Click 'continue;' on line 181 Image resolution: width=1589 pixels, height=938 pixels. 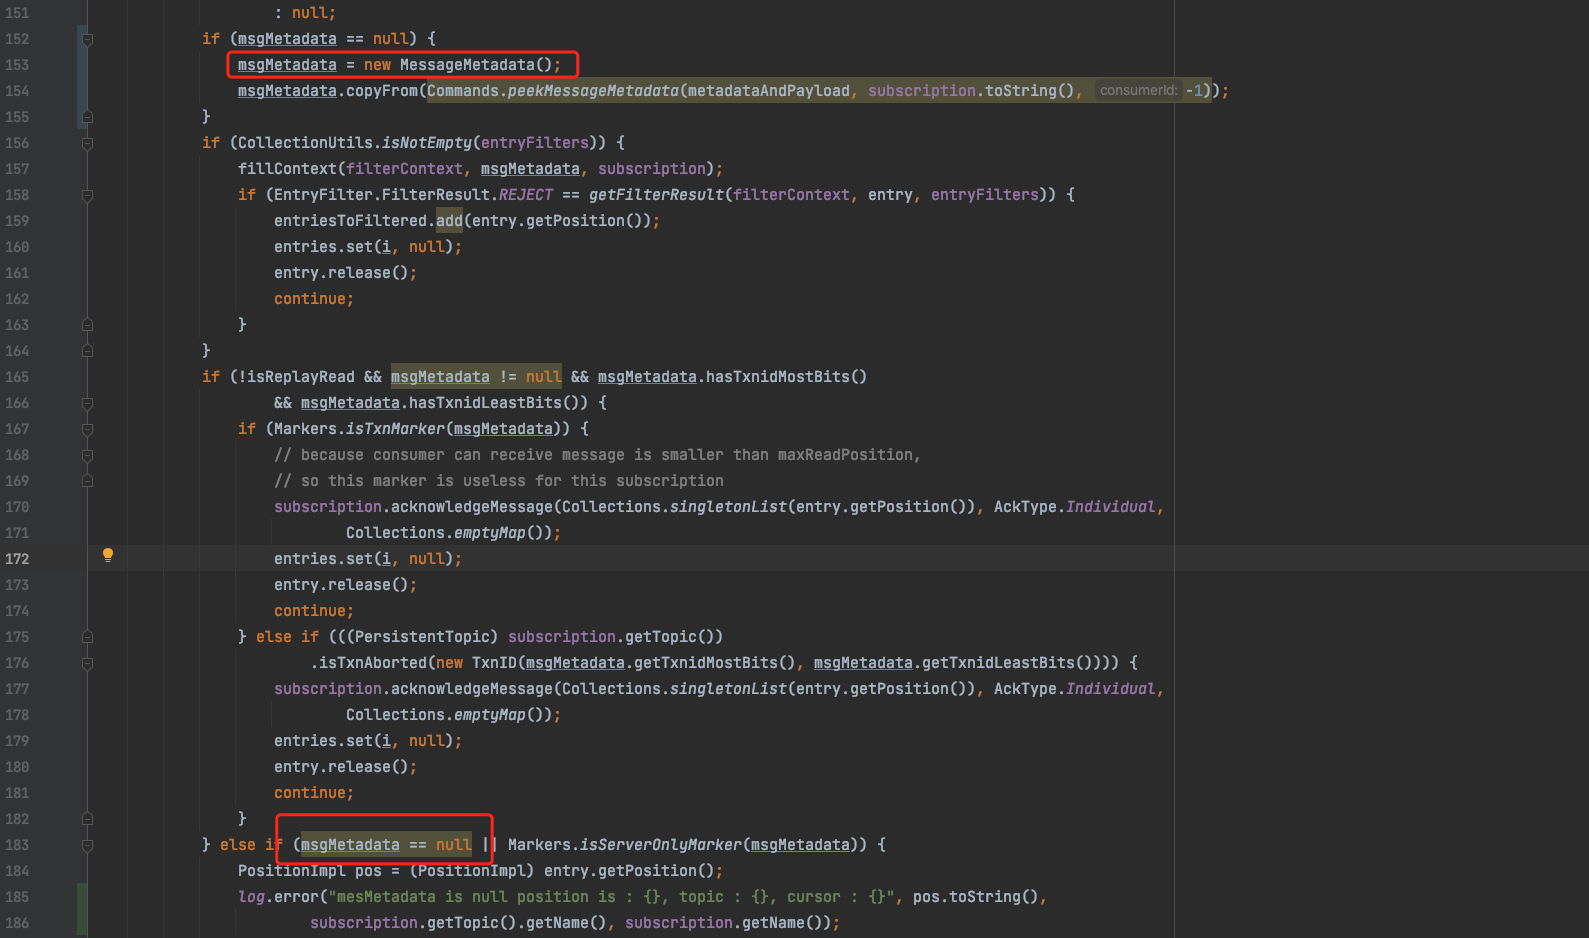point(314,793)
